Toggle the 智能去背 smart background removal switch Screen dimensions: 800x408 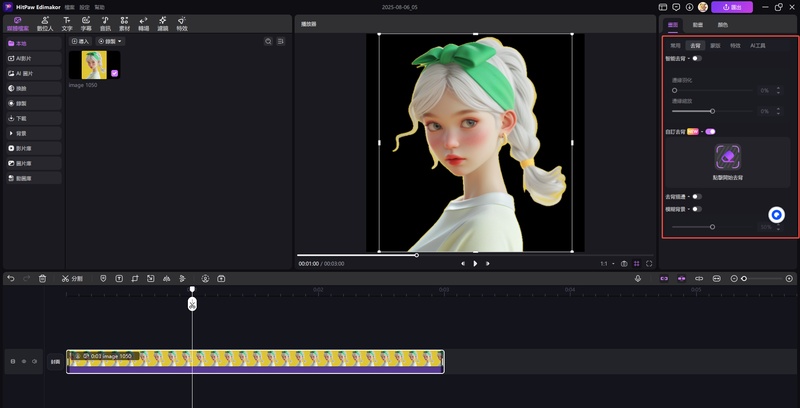697,59
